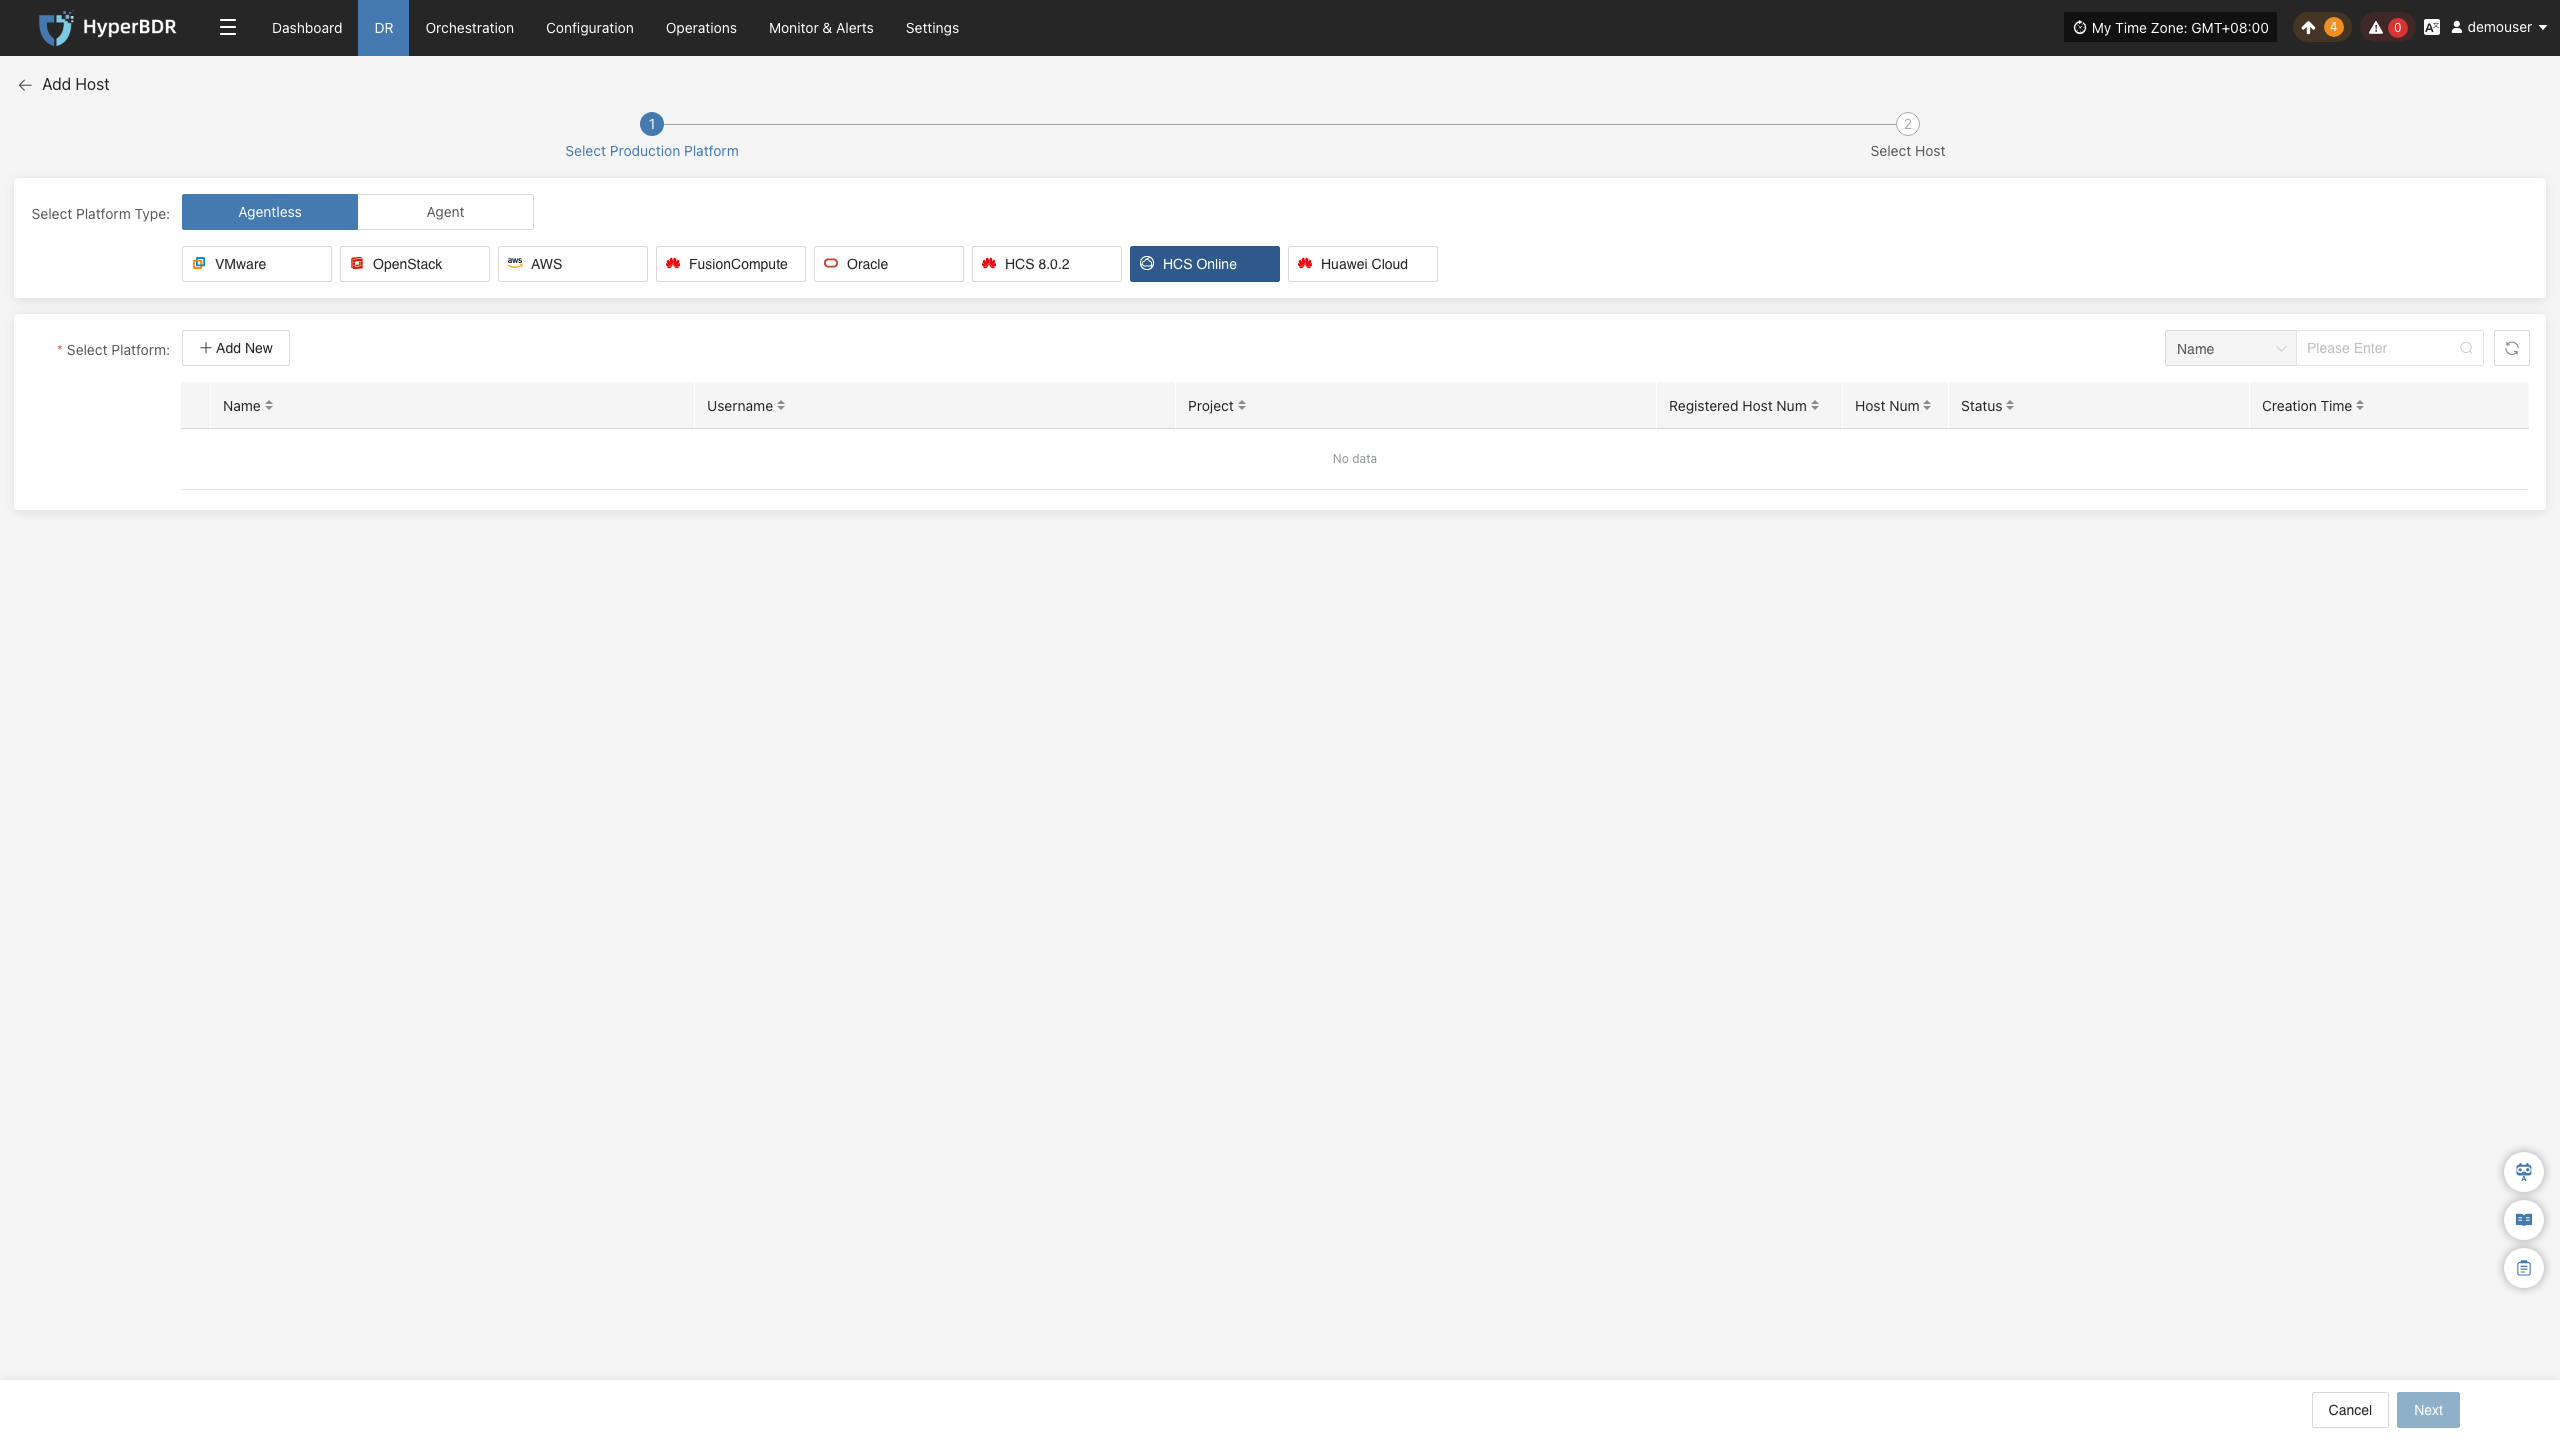Toggle the hamburger menu icon
2560x1440 pixels.
click(x=228, y=28)
